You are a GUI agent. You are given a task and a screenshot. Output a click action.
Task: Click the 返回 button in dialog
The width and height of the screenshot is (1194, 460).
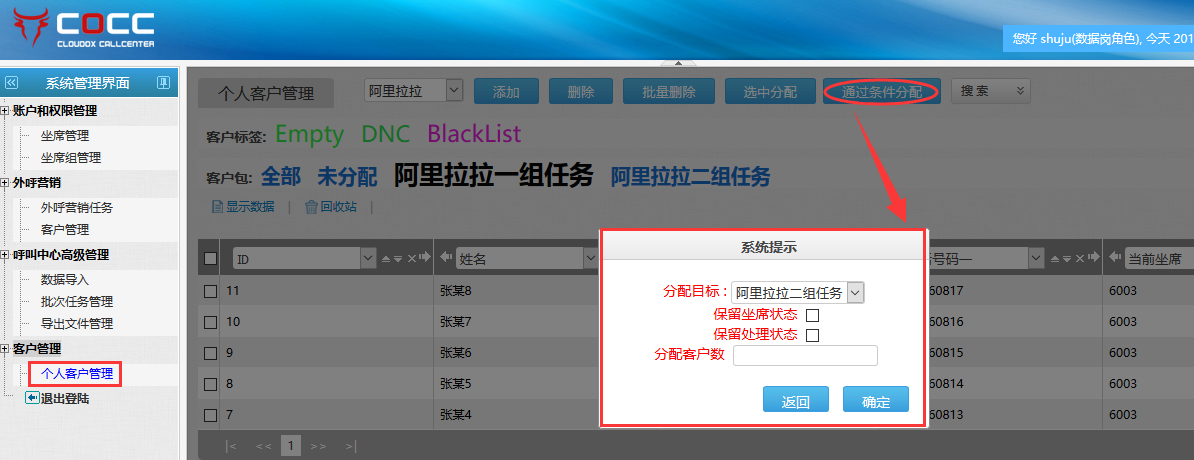[795, 401]
